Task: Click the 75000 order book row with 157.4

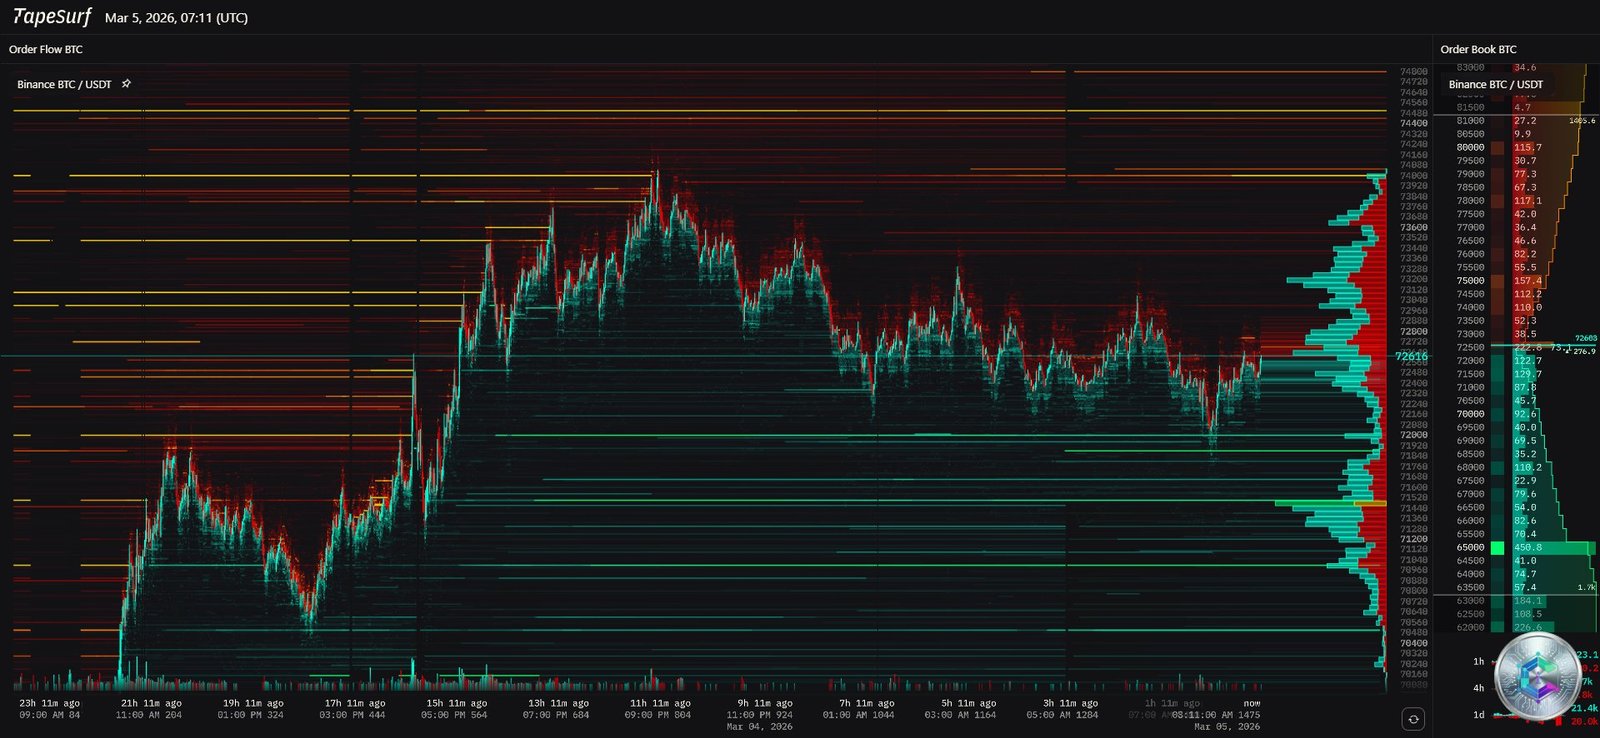Action: pos(1516,281)
